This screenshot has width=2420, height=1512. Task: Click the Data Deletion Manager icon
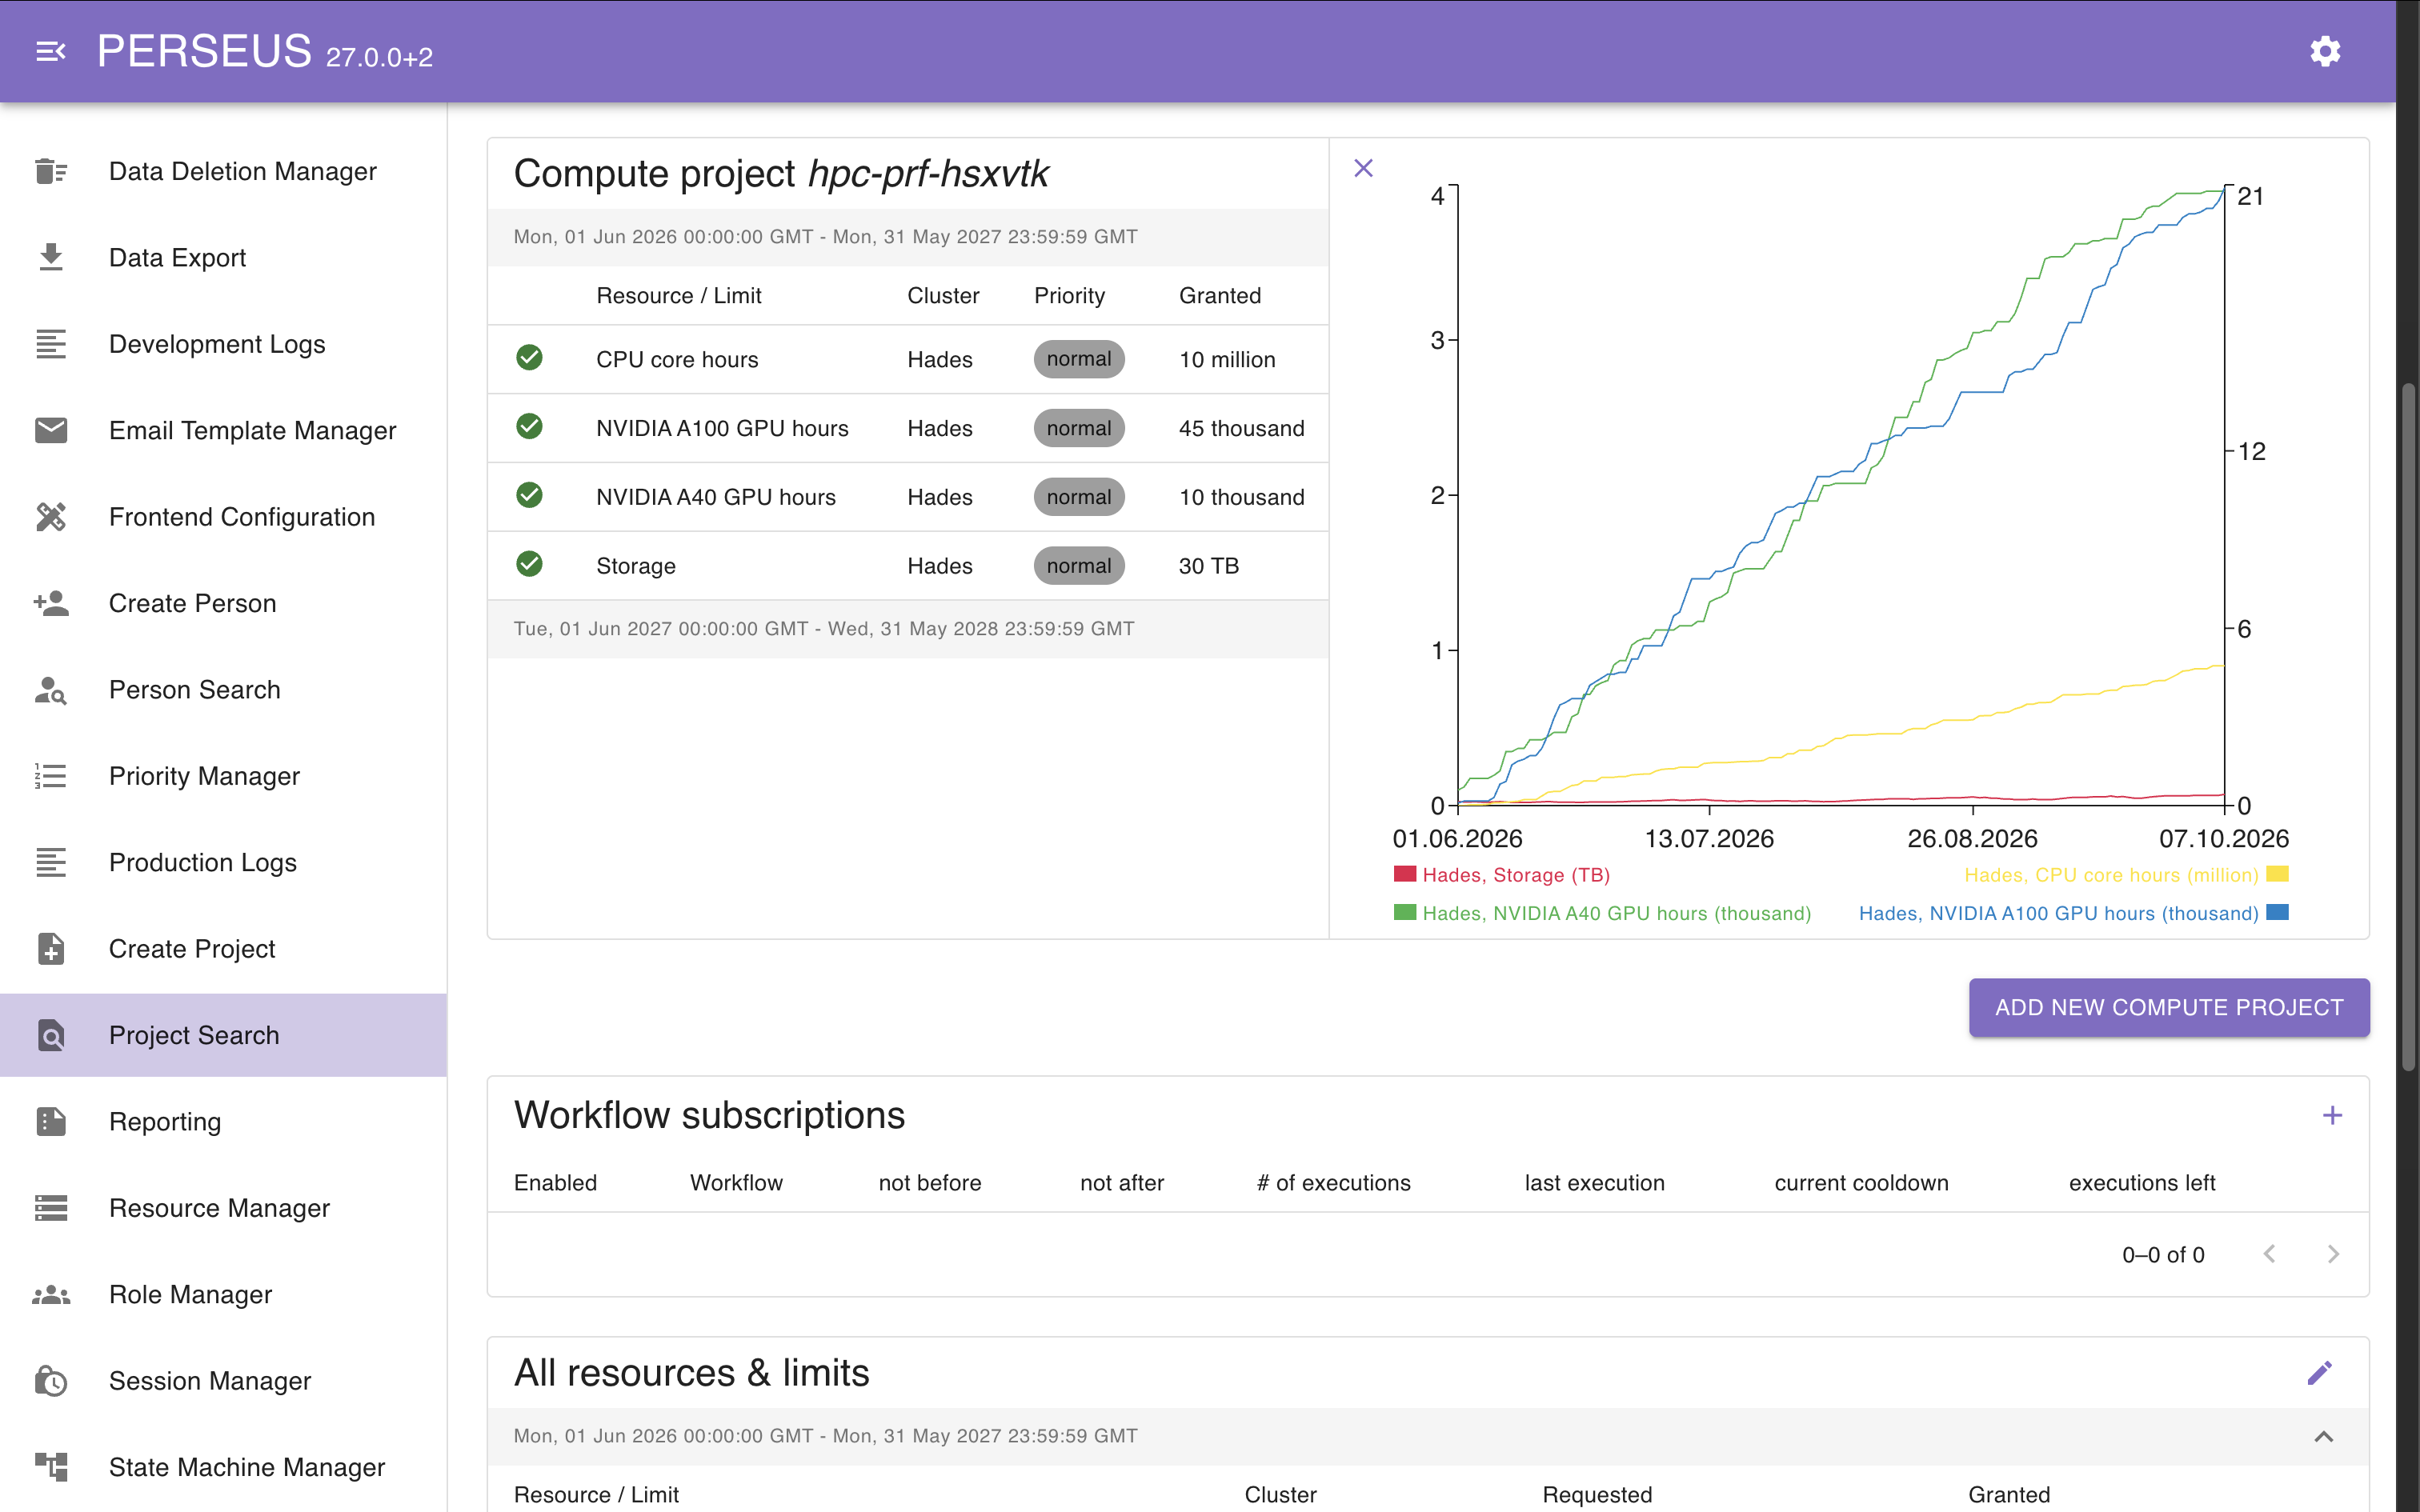pyautogui.click(x=51, y=171)
